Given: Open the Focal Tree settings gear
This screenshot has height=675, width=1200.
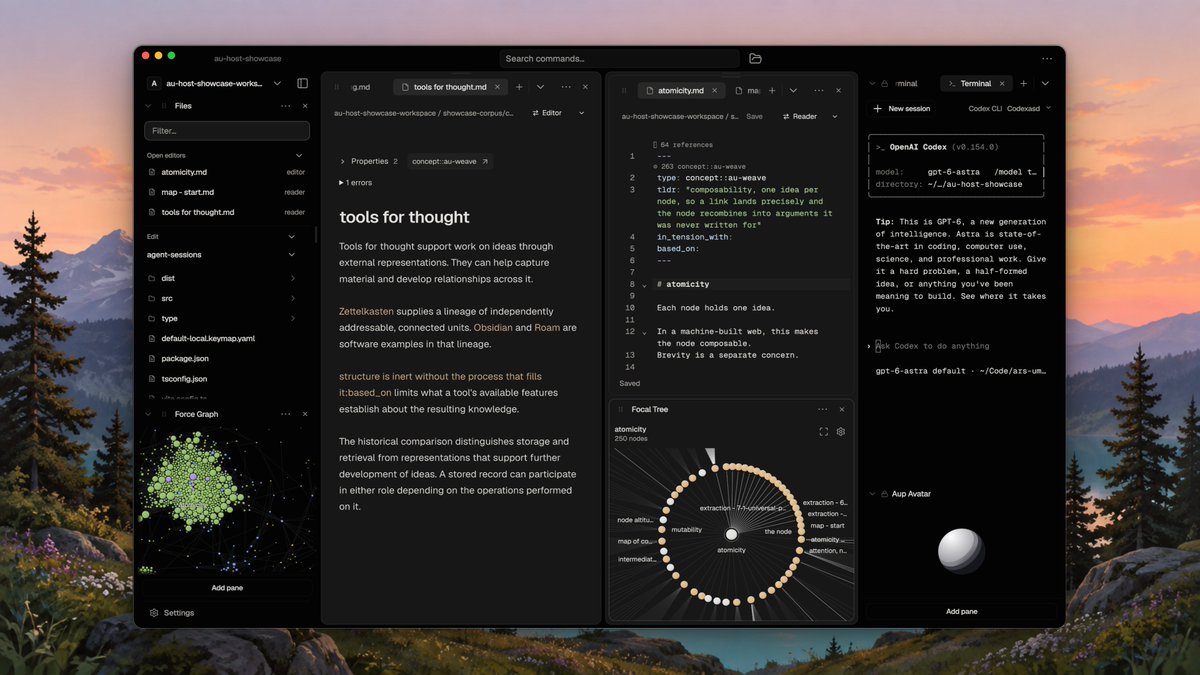Looking at the screenshot, I should (x=841, y=432).
